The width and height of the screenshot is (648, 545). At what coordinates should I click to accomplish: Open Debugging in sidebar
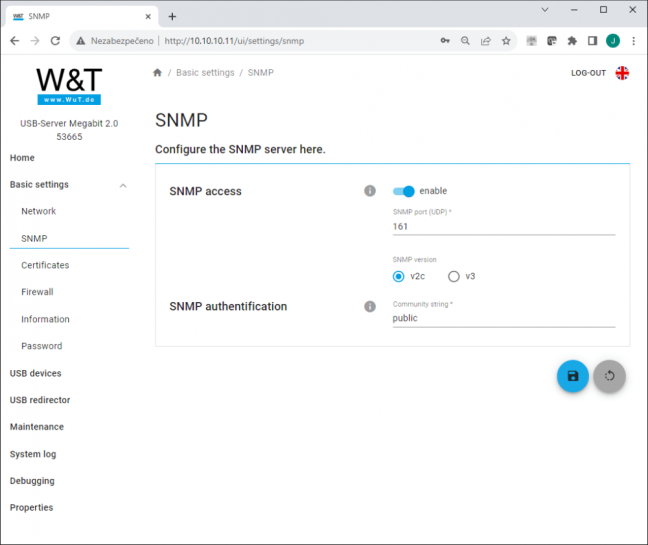click(32, 481)
